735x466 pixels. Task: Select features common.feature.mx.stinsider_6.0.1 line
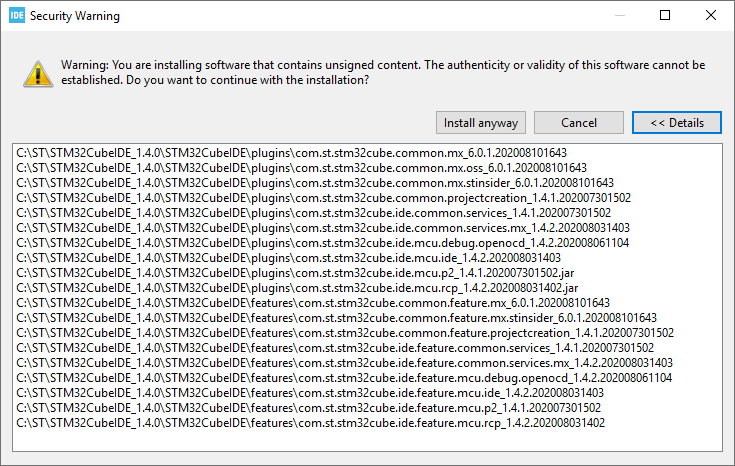coord(337,318)
